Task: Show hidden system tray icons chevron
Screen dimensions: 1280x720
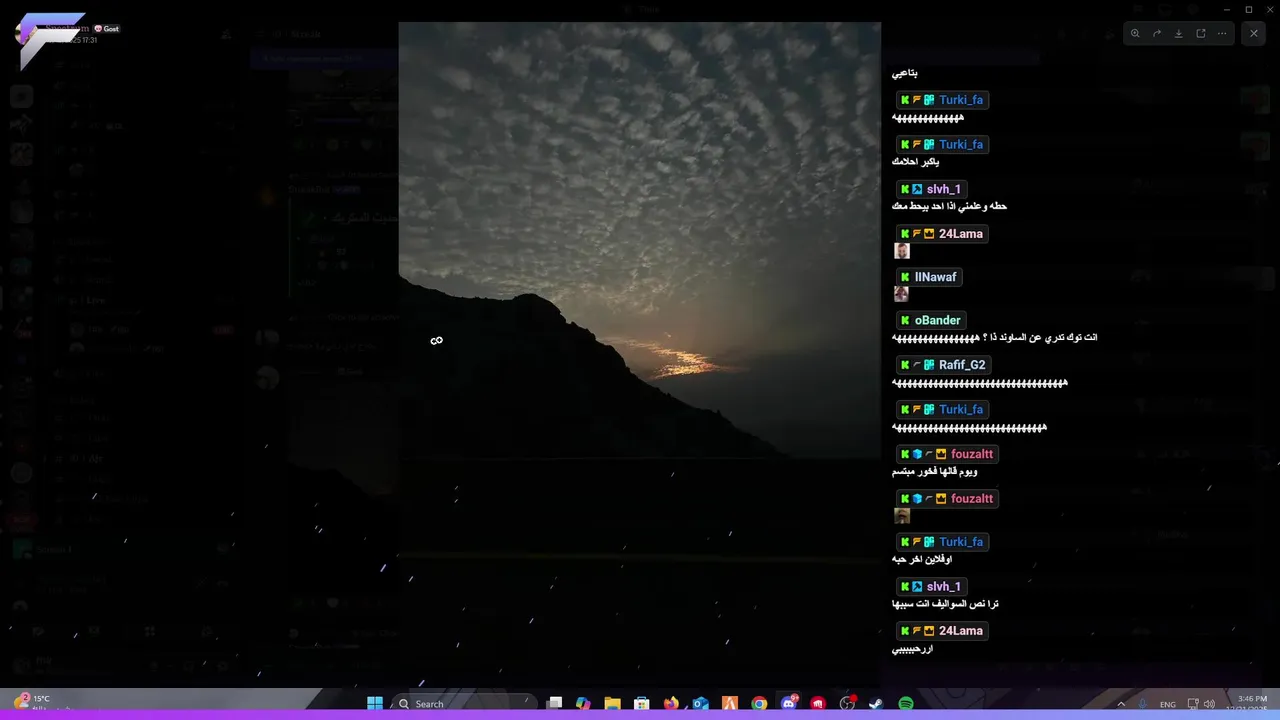Action: [x=1121, y=704]
